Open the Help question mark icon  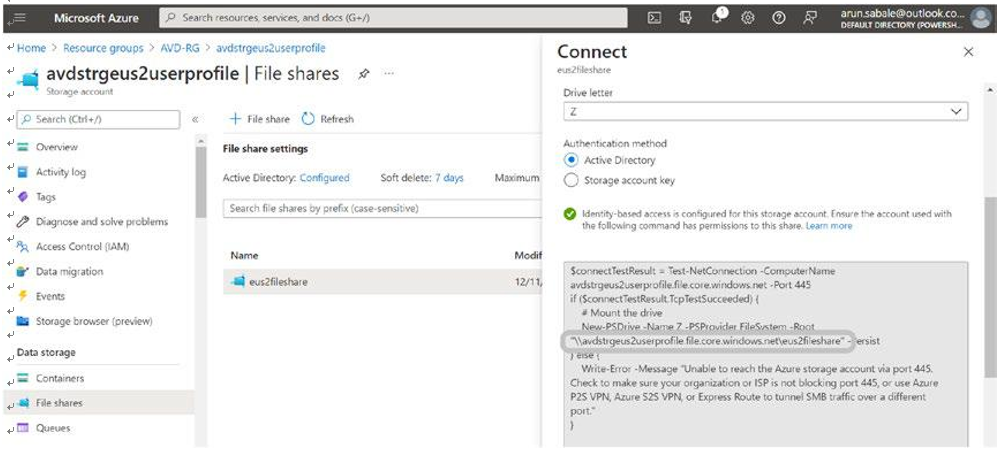tap(778, 18)
